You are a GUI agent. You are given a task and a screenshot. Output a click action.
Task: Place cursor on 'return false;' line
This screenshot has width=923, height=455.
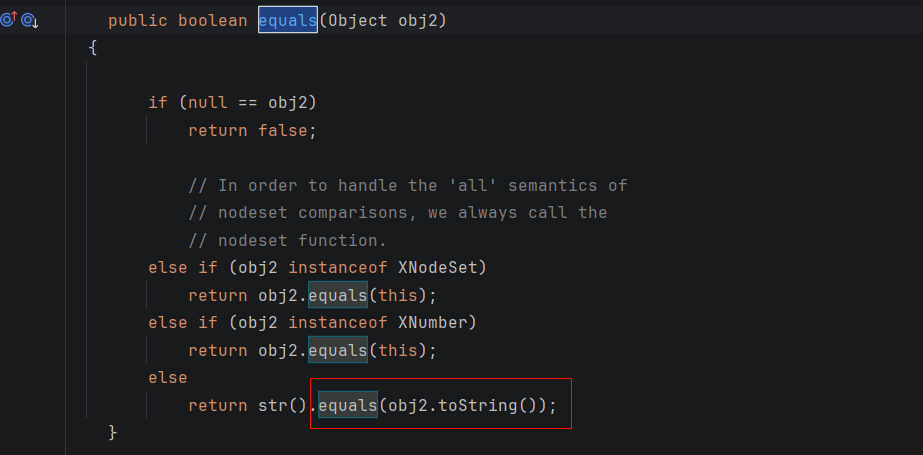[x=252, y=130]
